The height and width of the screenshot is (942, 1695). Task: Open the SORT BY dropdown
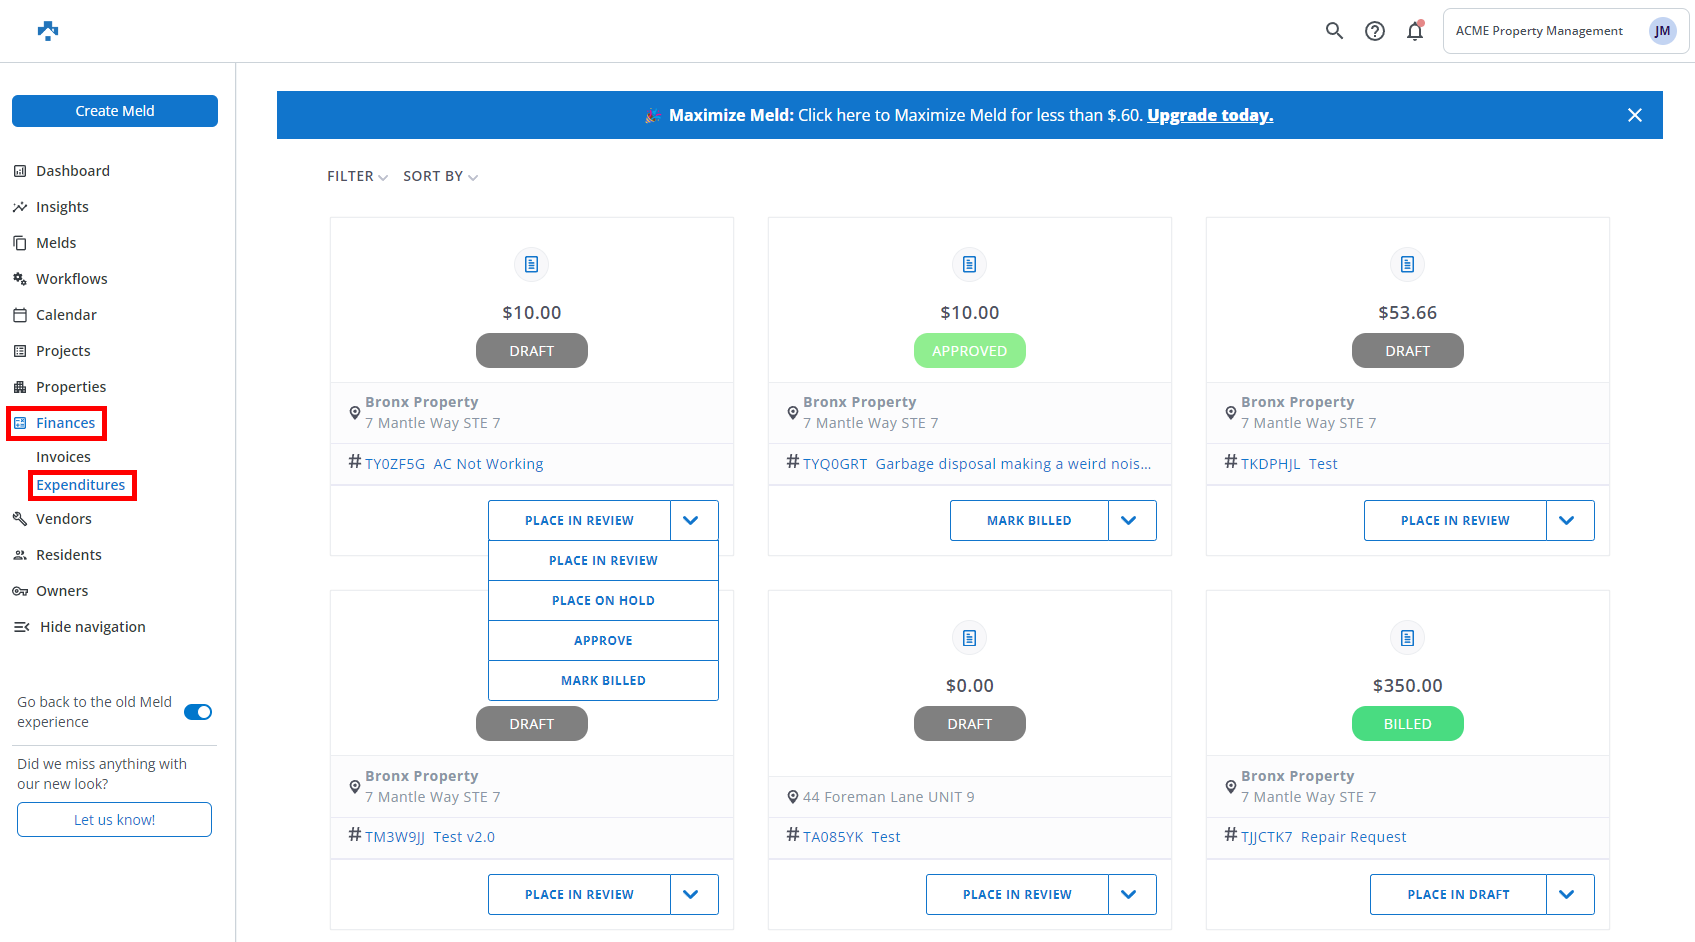[440, 176]
